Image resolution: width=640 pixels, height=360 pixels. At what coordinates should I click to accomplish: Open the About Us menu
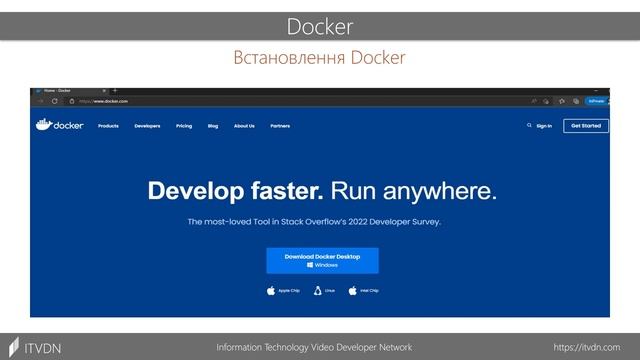(244, 126)
